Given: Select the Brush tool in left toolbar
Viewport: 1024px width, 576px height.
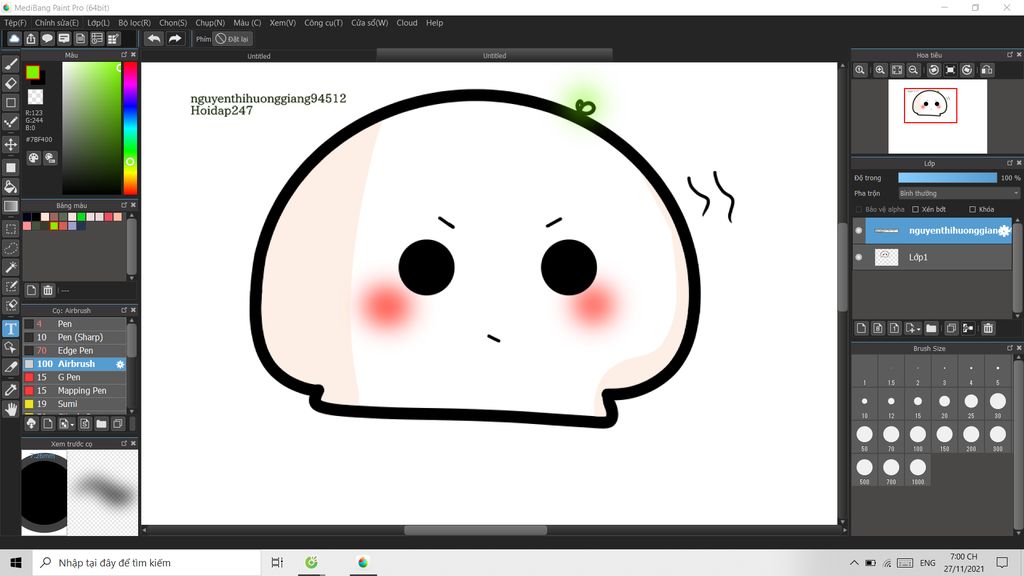Looking at the screenshot, I should tap(11, 64).
